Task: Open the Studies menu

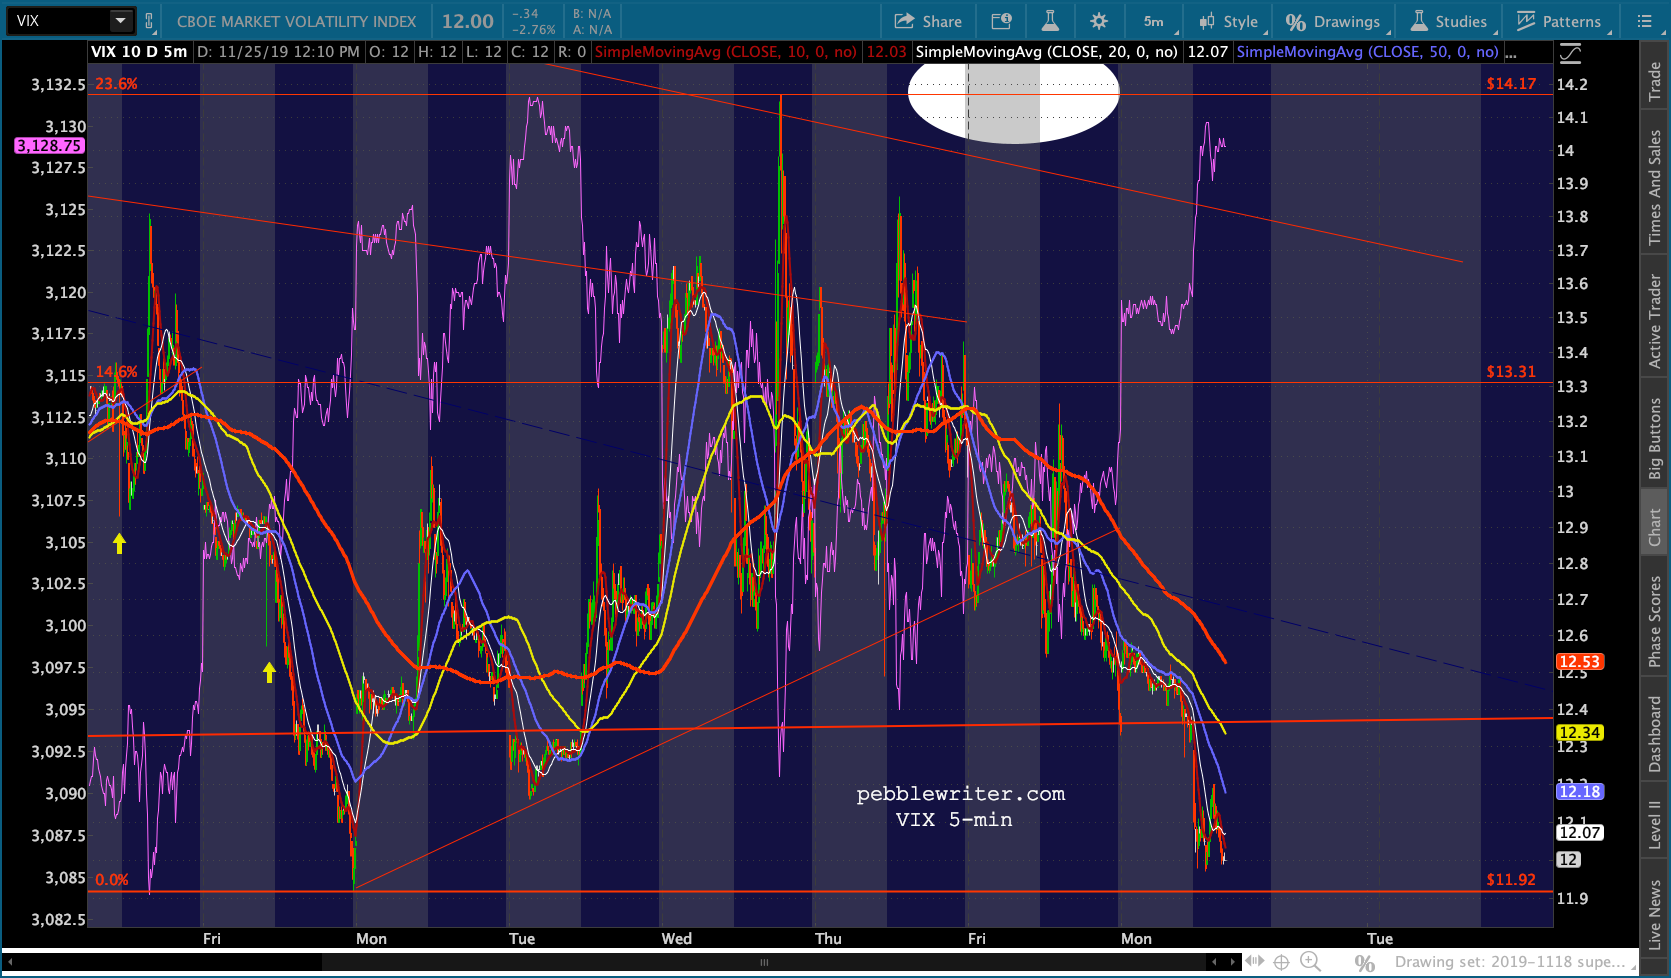Action: point(1449,21)
